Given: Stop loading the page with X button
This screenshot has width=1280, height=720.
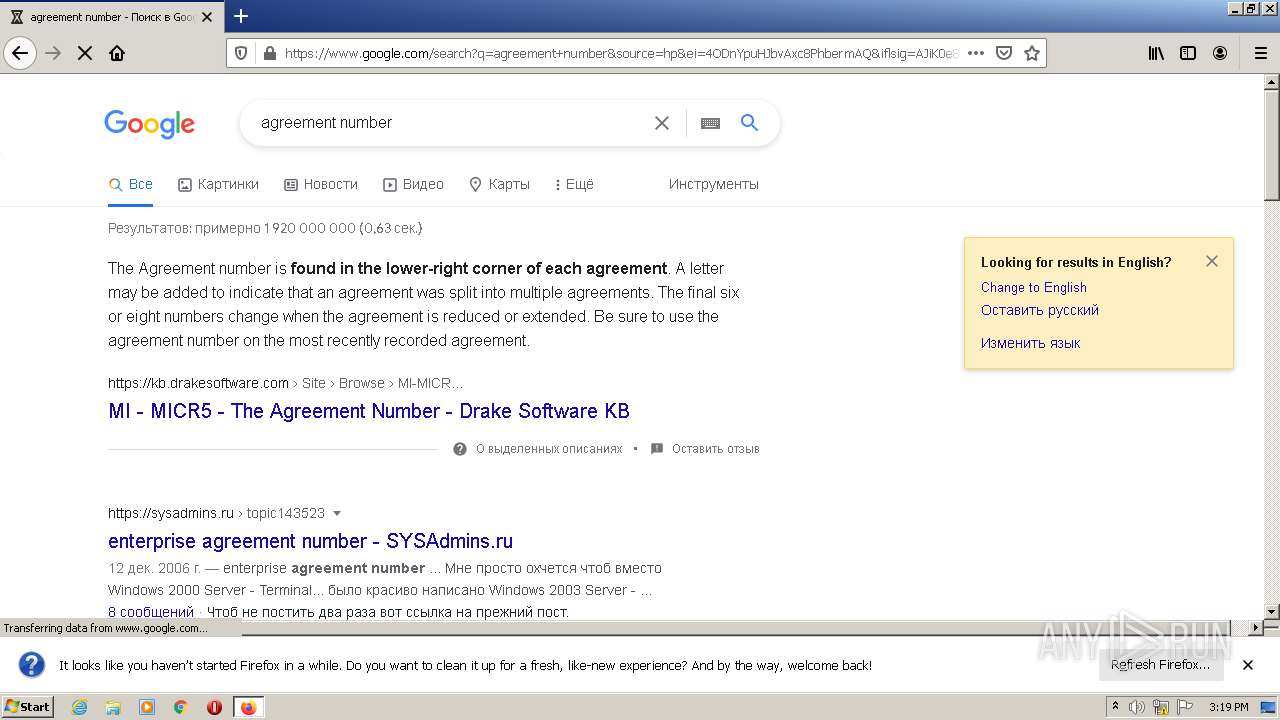Looking at the screenshot, I should tap(85, 53).
